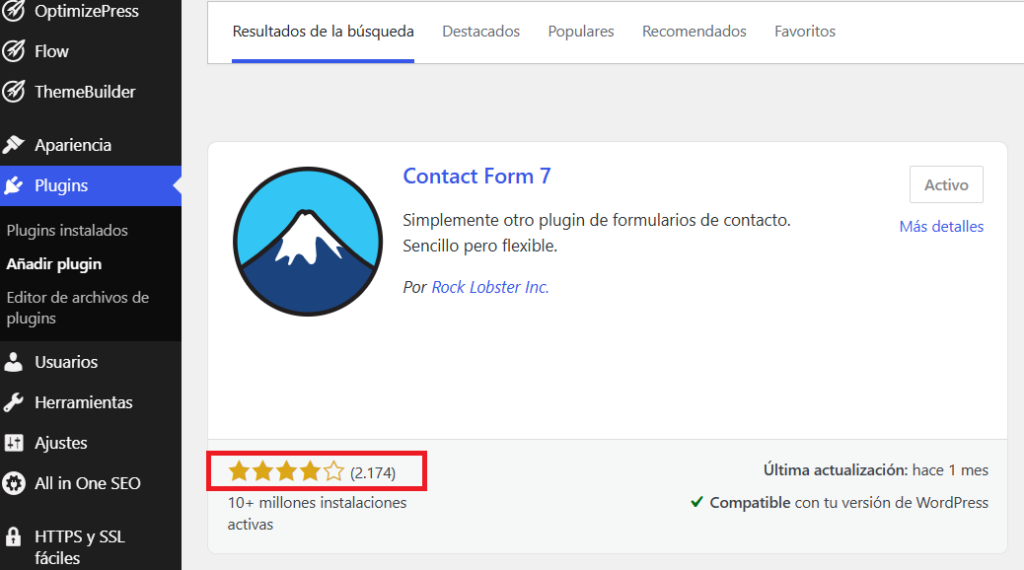The image size is (1024, 570).
Task: Click the Herramientas wrench icon
Action: (x=13, y=402)
